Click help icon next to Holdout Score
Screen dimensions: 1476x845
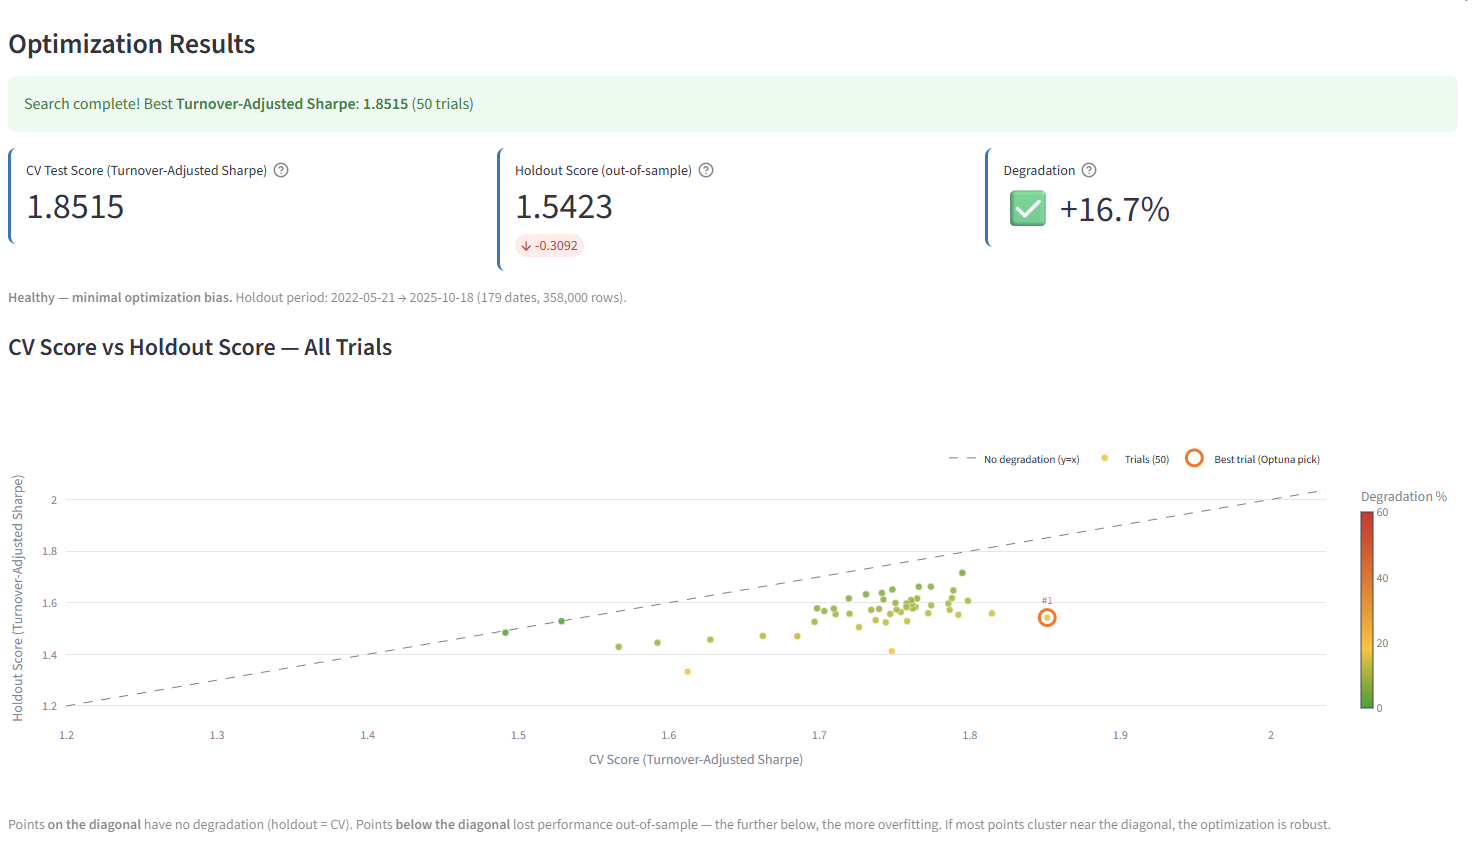pyautogui.click(x=706, y=170)
